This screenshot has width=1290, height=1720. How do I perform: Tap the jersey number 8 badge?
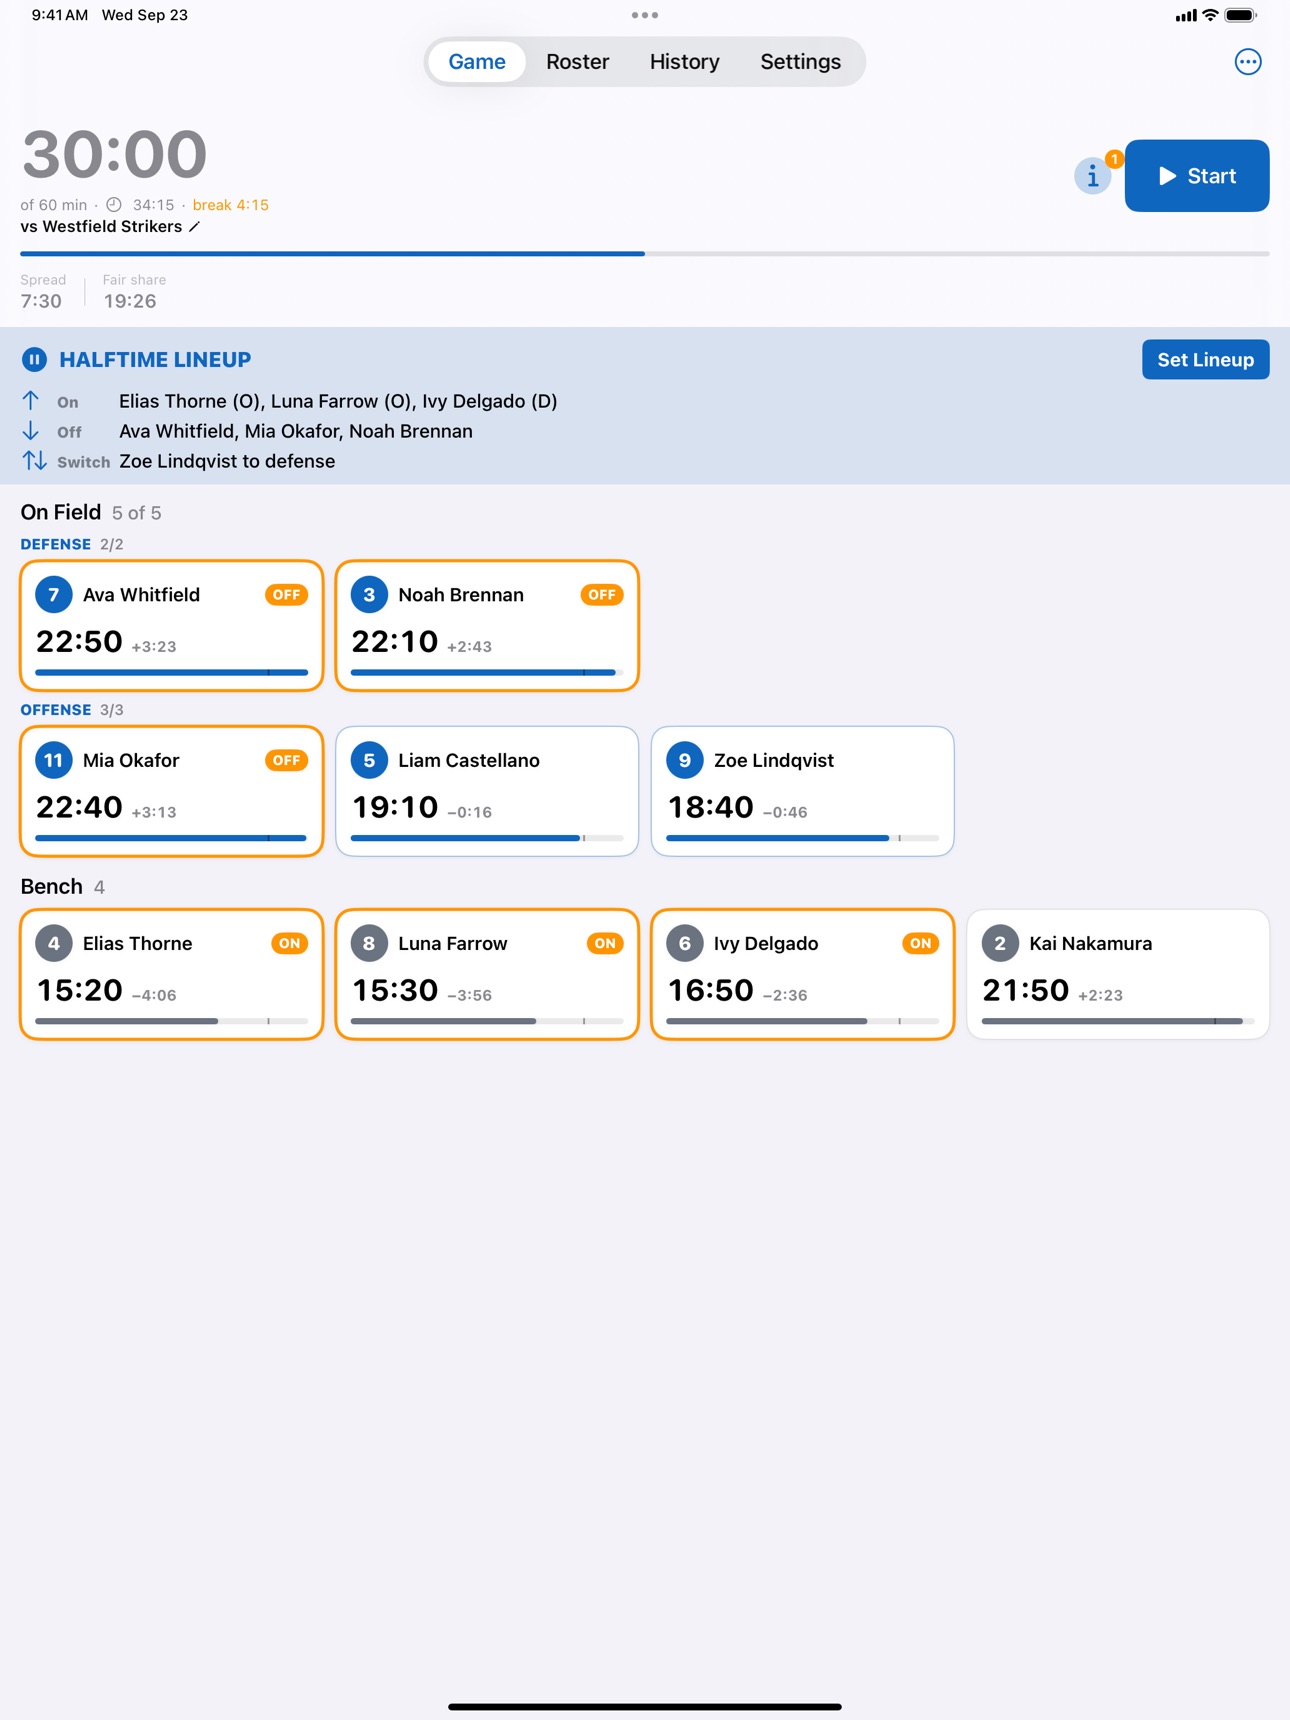[369, 943]
